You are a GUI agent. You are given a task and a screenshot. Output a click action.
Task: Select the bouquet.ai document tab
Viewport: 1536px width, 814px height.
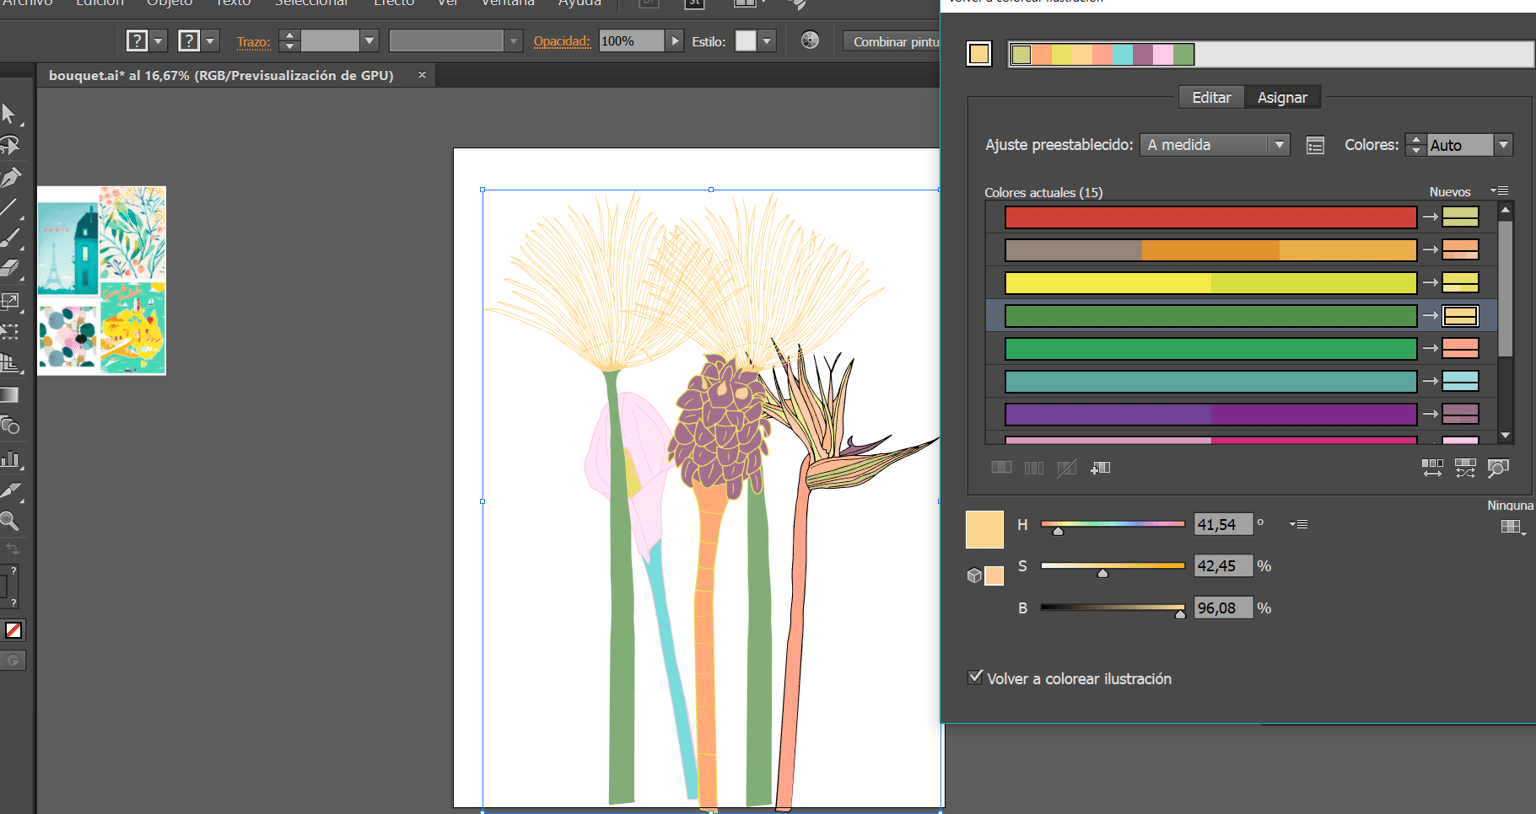point(221,75)
